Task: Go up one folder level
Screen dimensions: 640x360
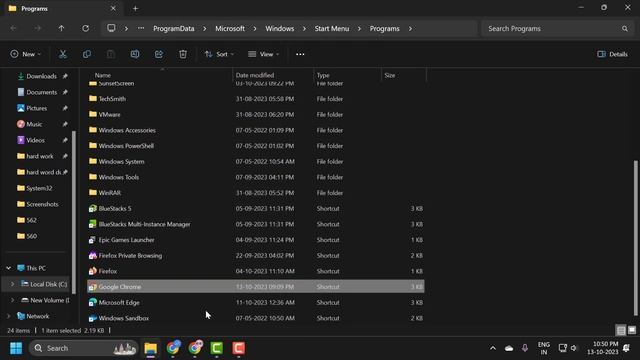Action: [x=61, y=28]
